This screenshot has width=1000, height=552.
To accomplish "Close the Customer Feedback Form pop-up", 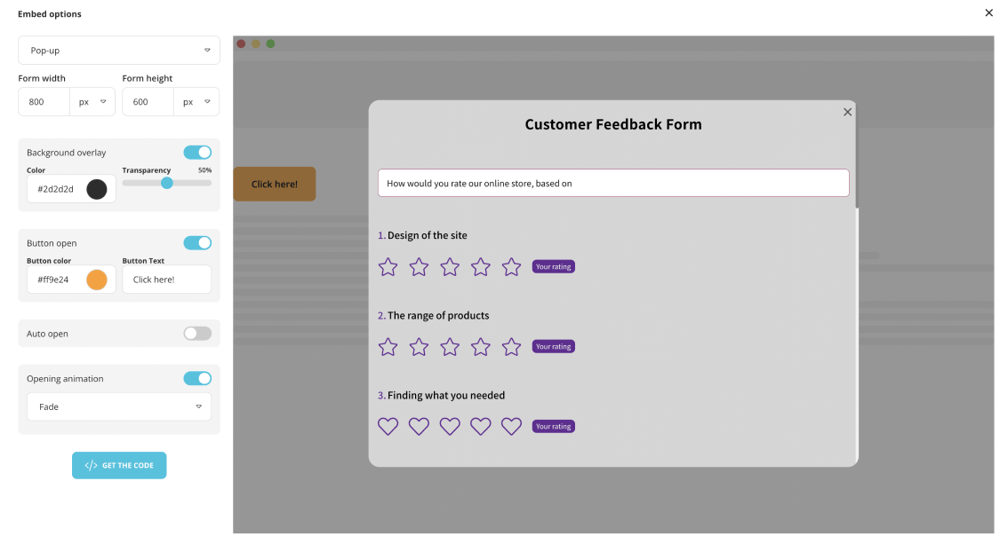I will click(847, 112).
